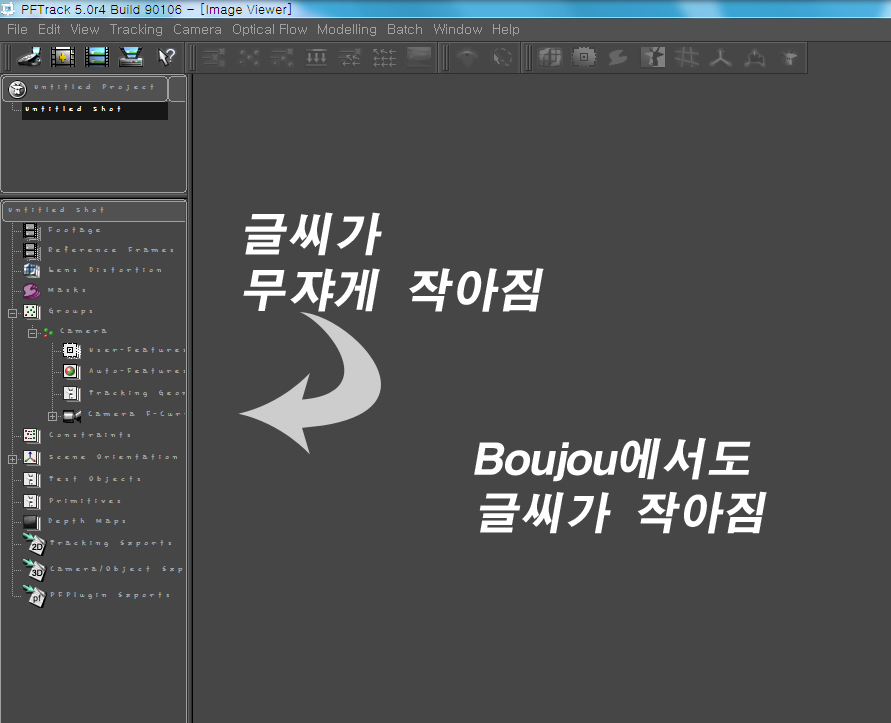This screenshot has width=891, height=723.
Task: Open the Edit menu
Action: click(49, 30)
